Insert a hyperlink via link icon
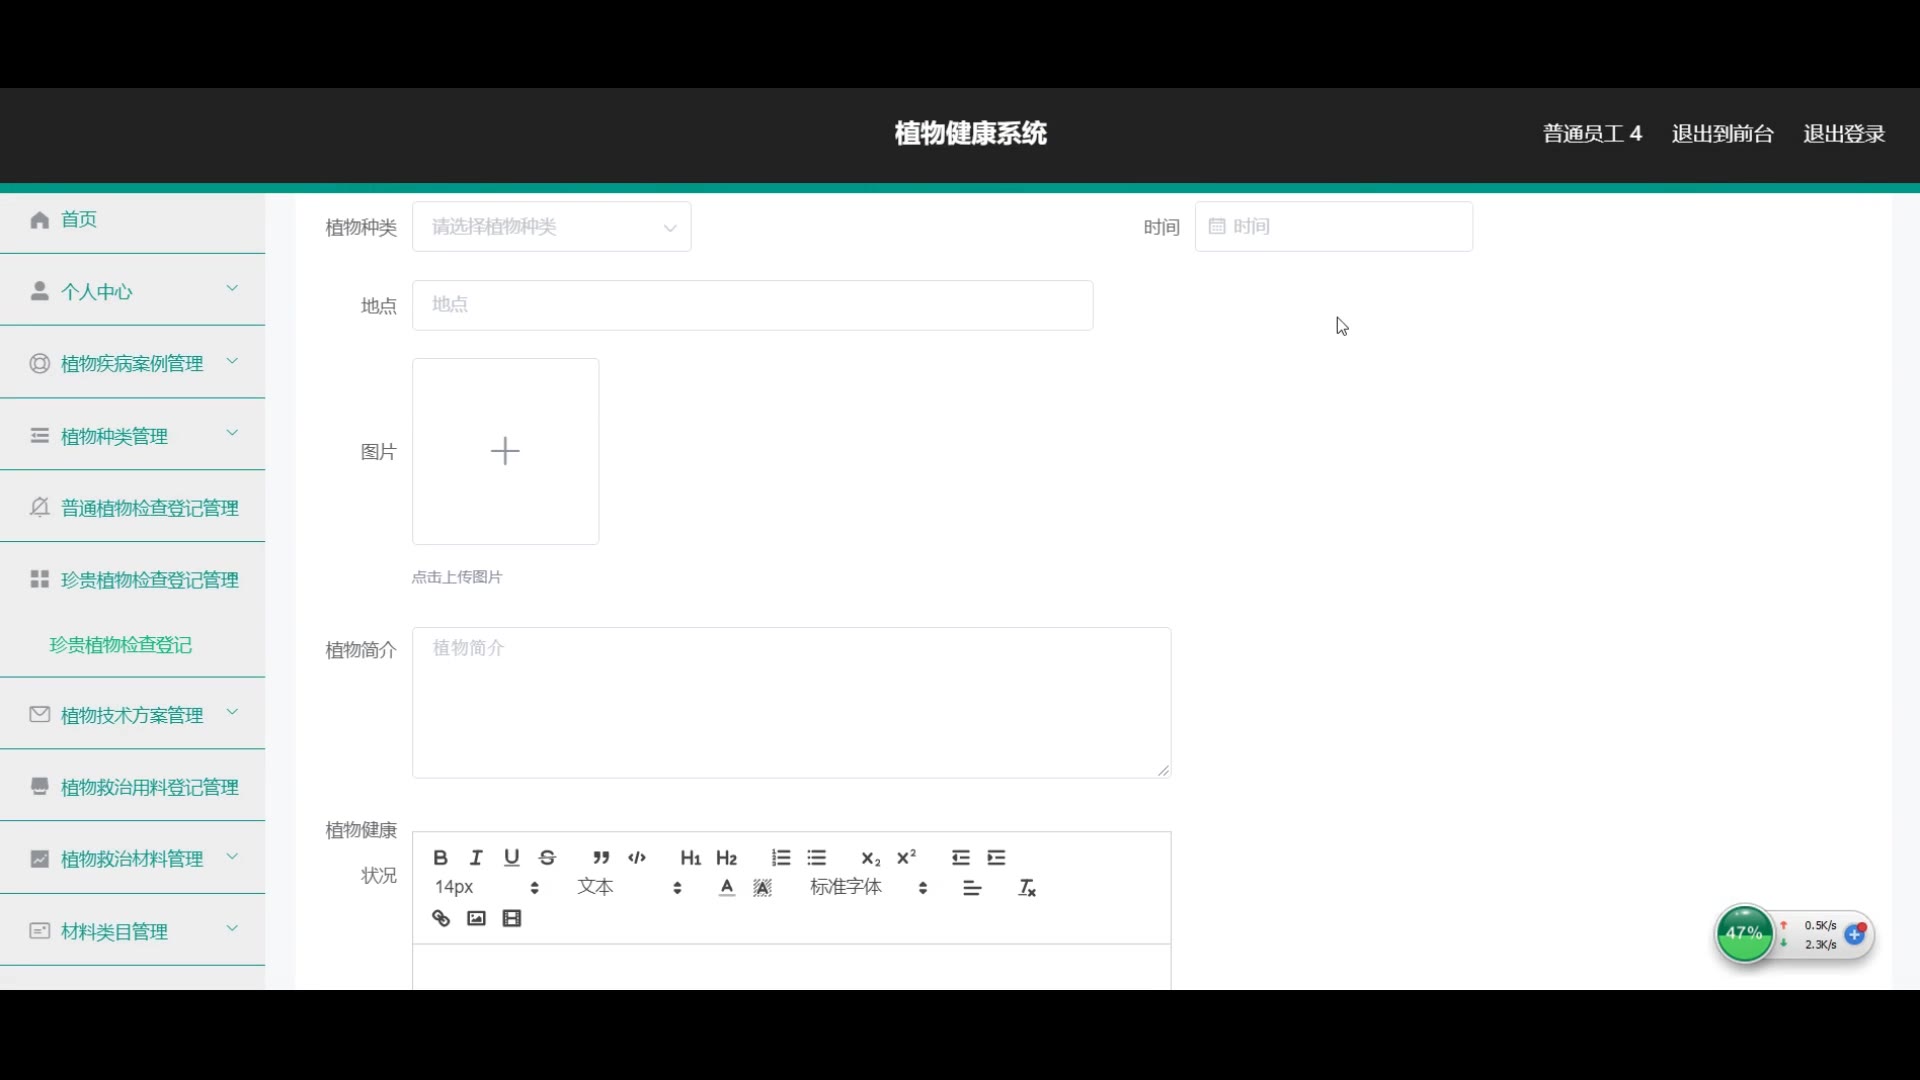This screenshot has width=1920, height=1080. 441,919
